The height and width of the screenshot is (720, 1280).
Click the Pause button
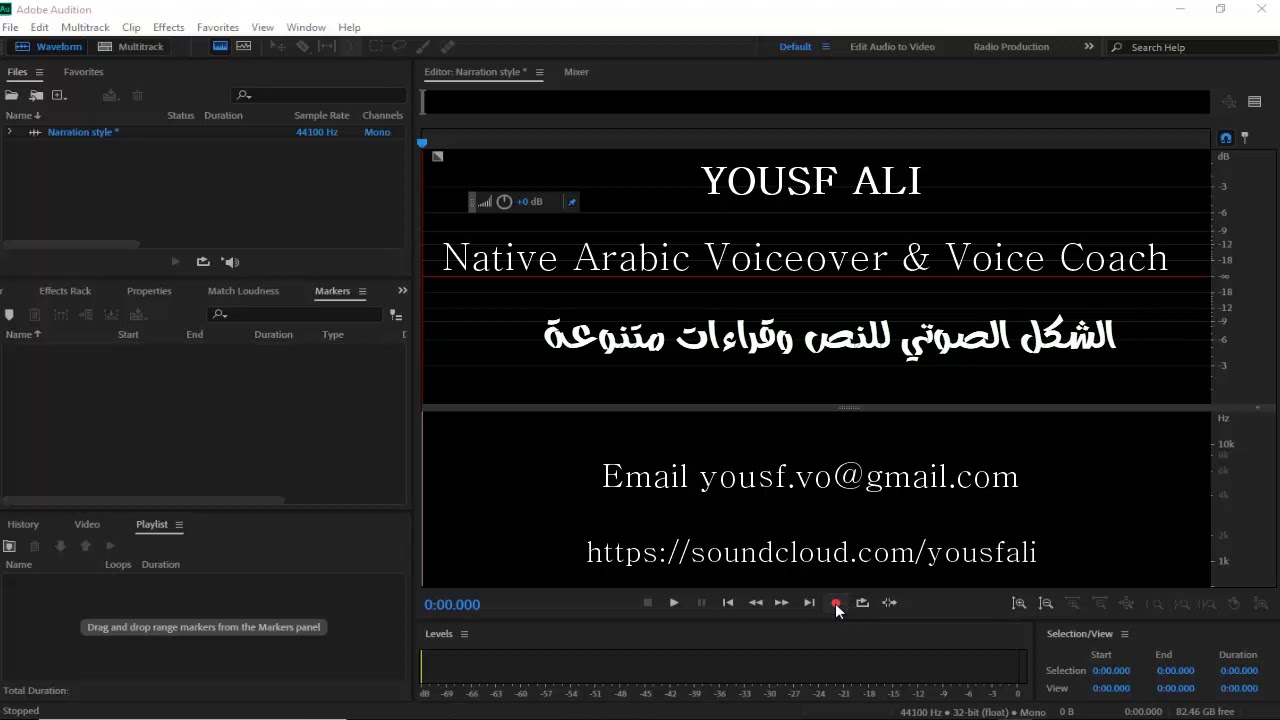pos(701,603)
